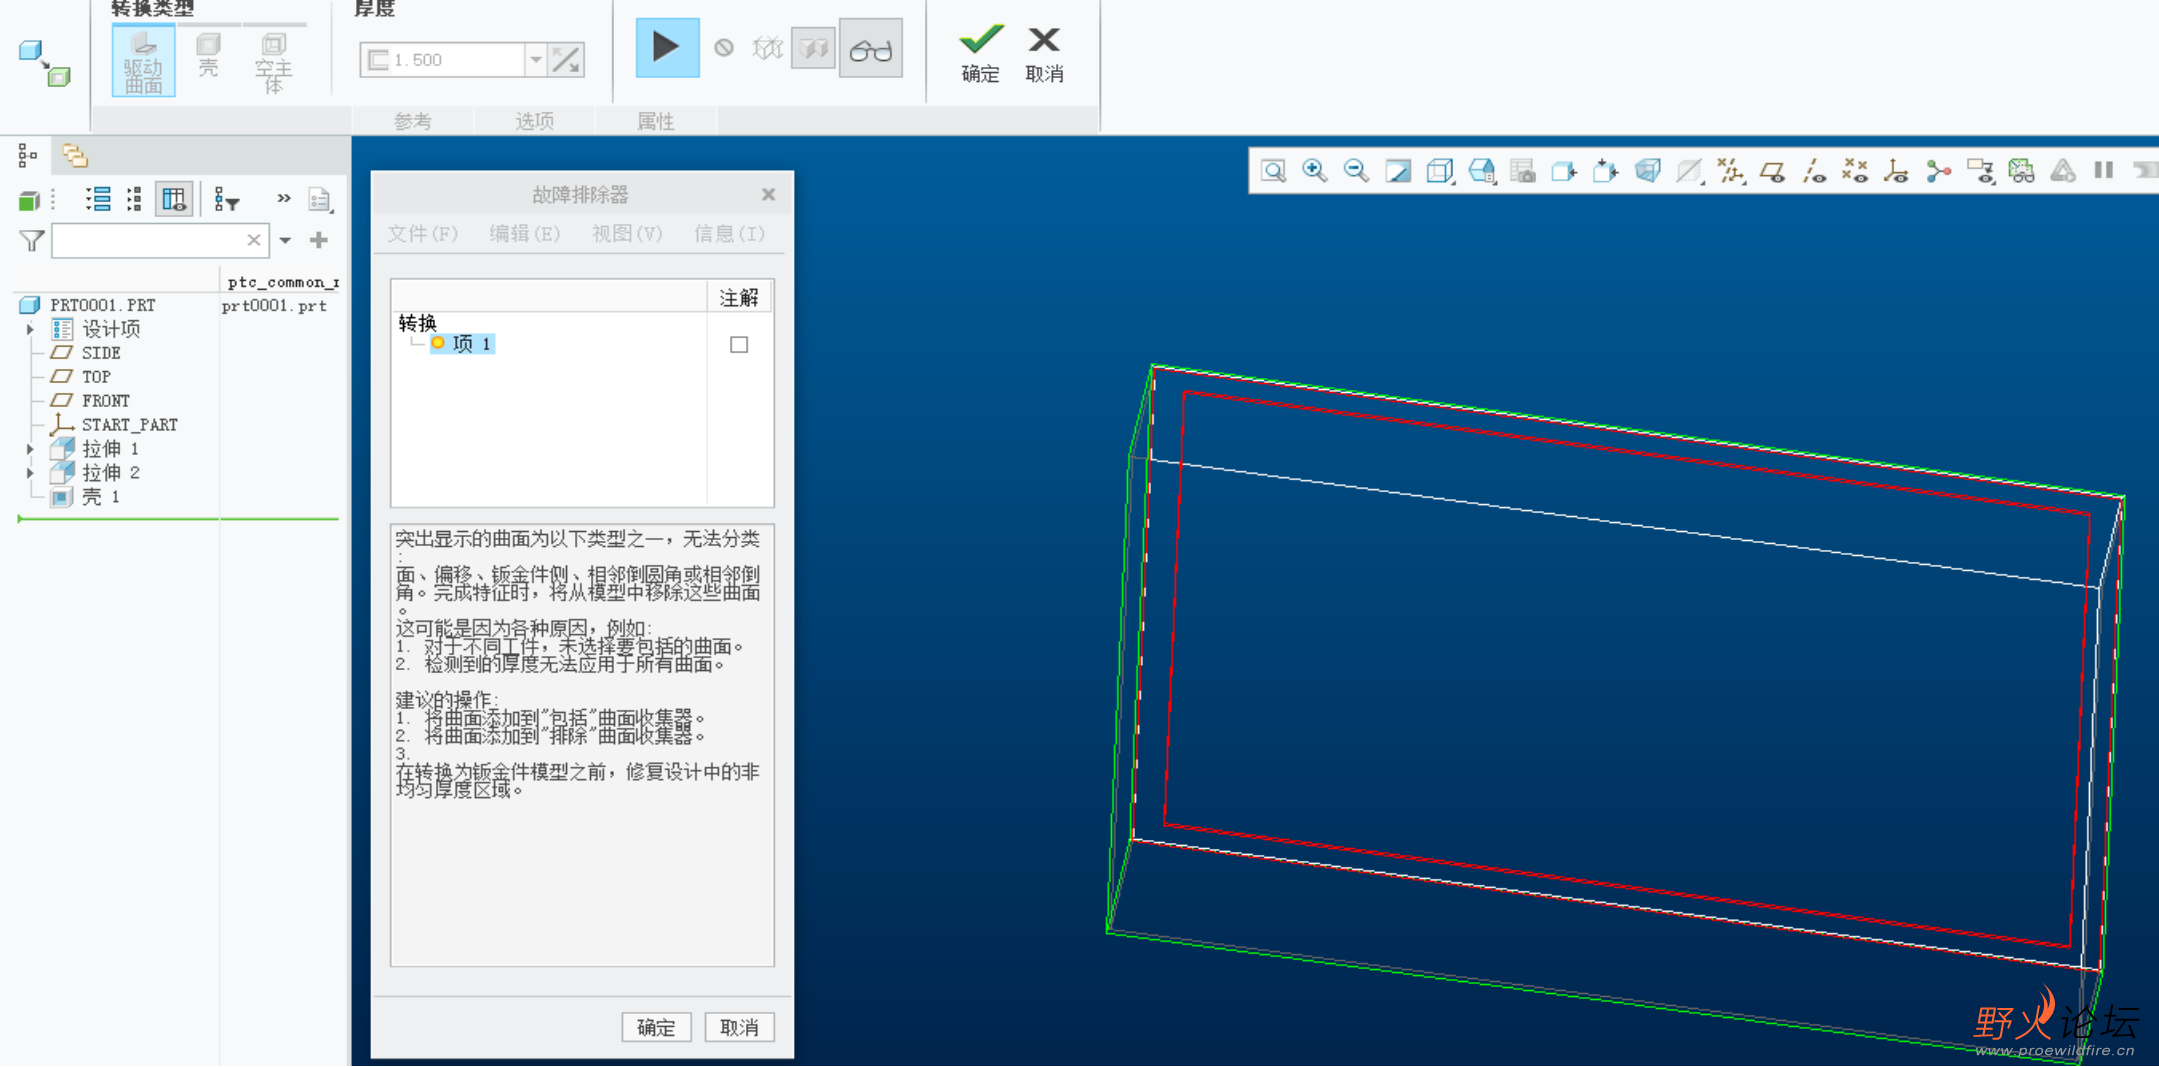Toggle annotation display icon
The height and width of the screenshot is (1067, 2159).
pyautogui.click(x=1980, y=171)
